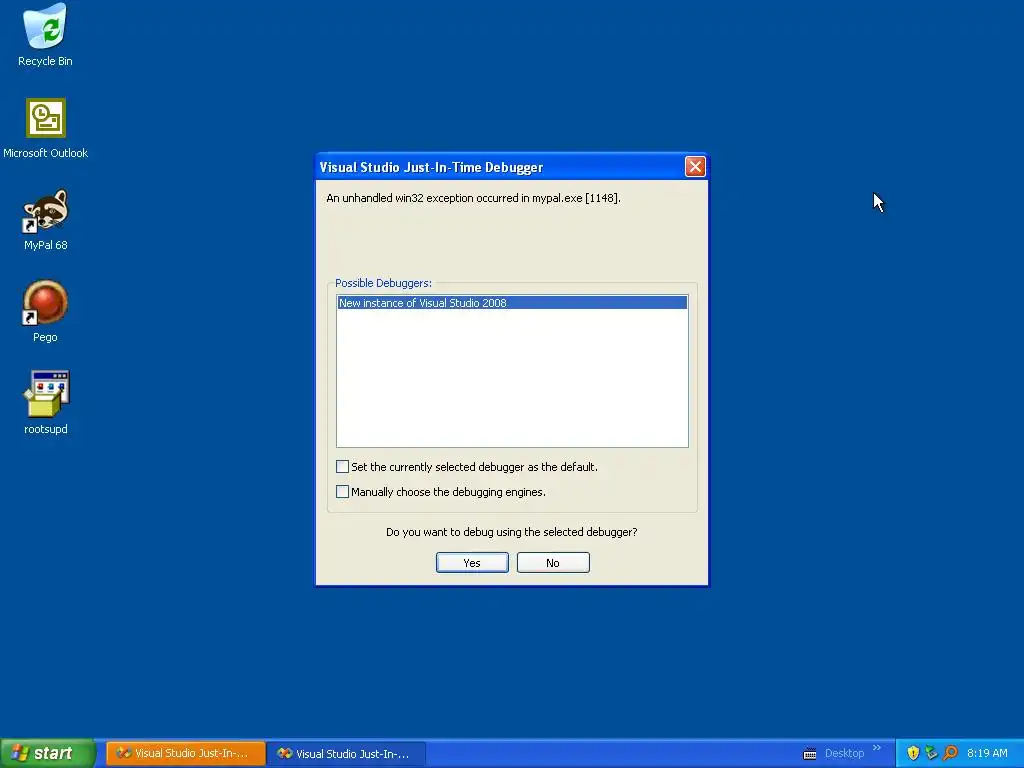The image size is (1024, 768).
Task: Switch to second Visual Studio Just-In taskbar button
Action: pos(347,753)
